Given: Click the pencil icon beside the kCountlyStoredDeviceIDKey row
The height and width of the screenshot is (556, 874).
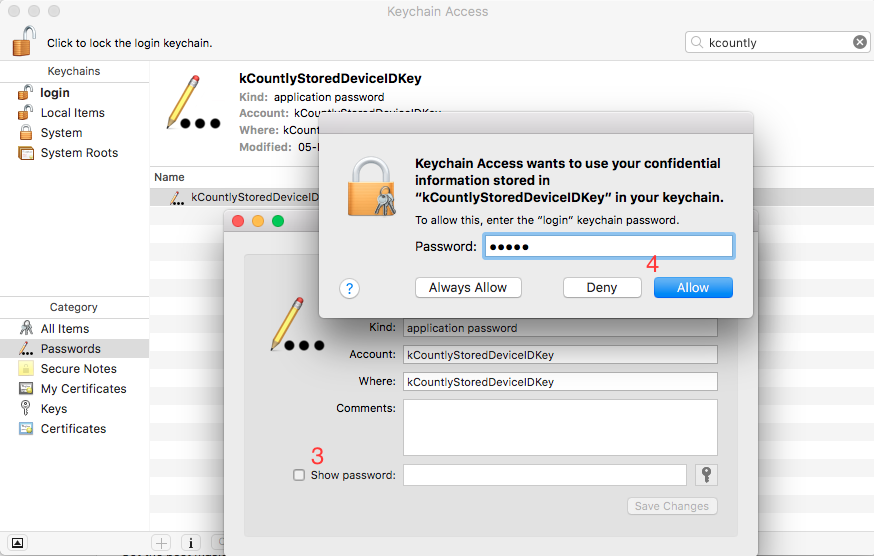Looking at the screenshot, I should tap(177, 198).
